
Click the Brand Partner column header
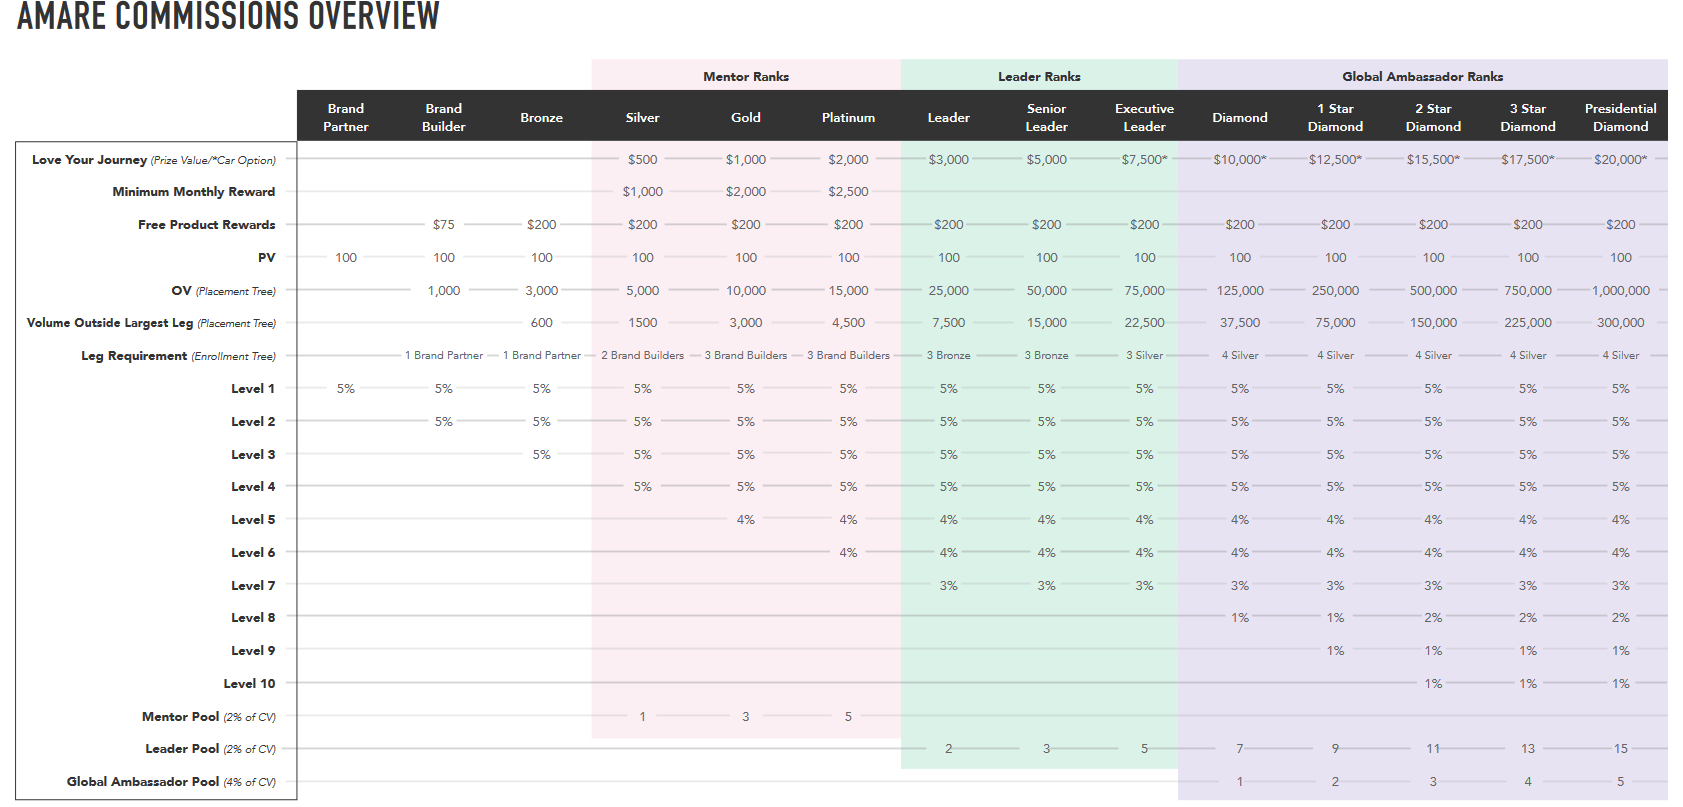[x=346, y=117]
